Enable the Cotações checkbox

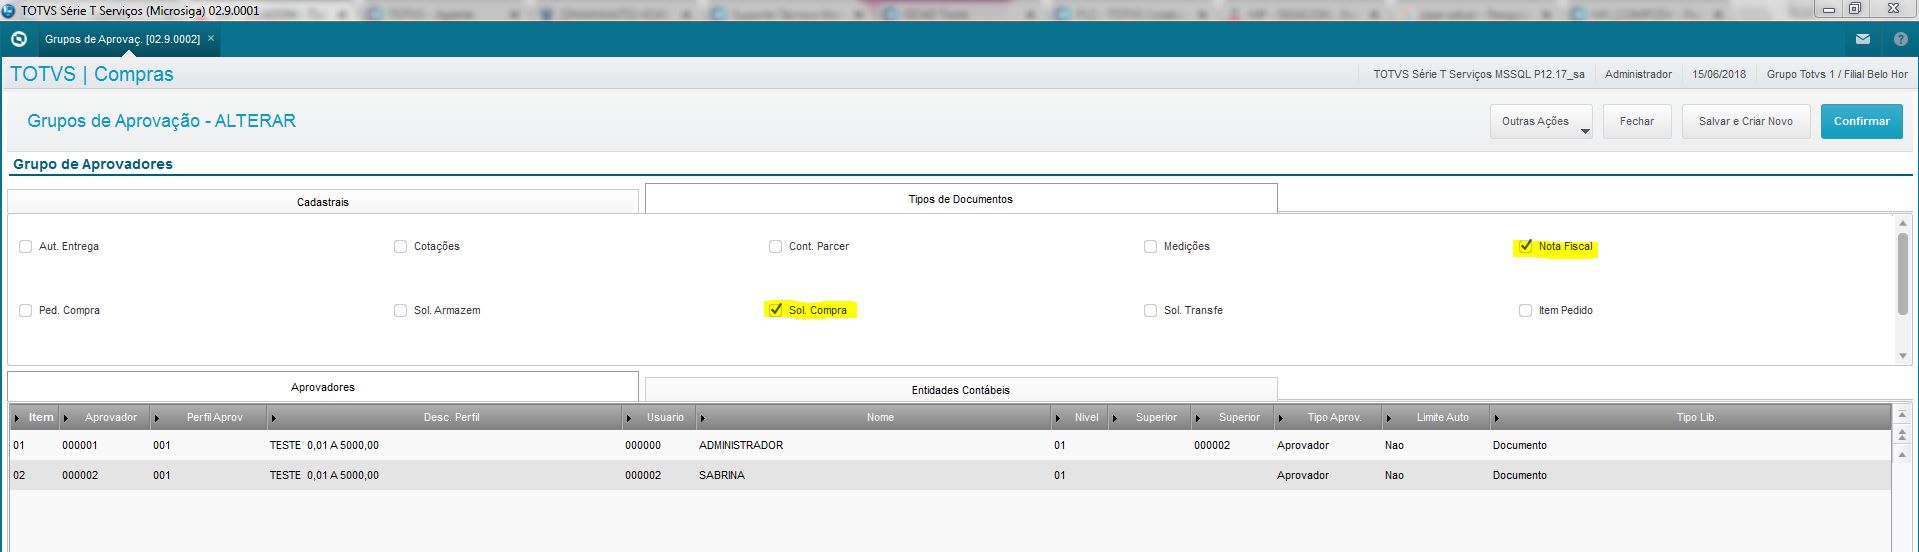pos(401,246)
